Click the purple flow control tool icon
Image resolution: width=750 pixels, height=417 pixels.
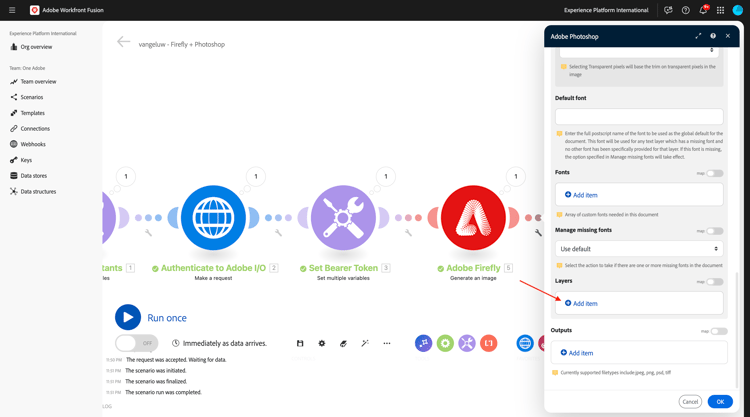click(423, 343)
